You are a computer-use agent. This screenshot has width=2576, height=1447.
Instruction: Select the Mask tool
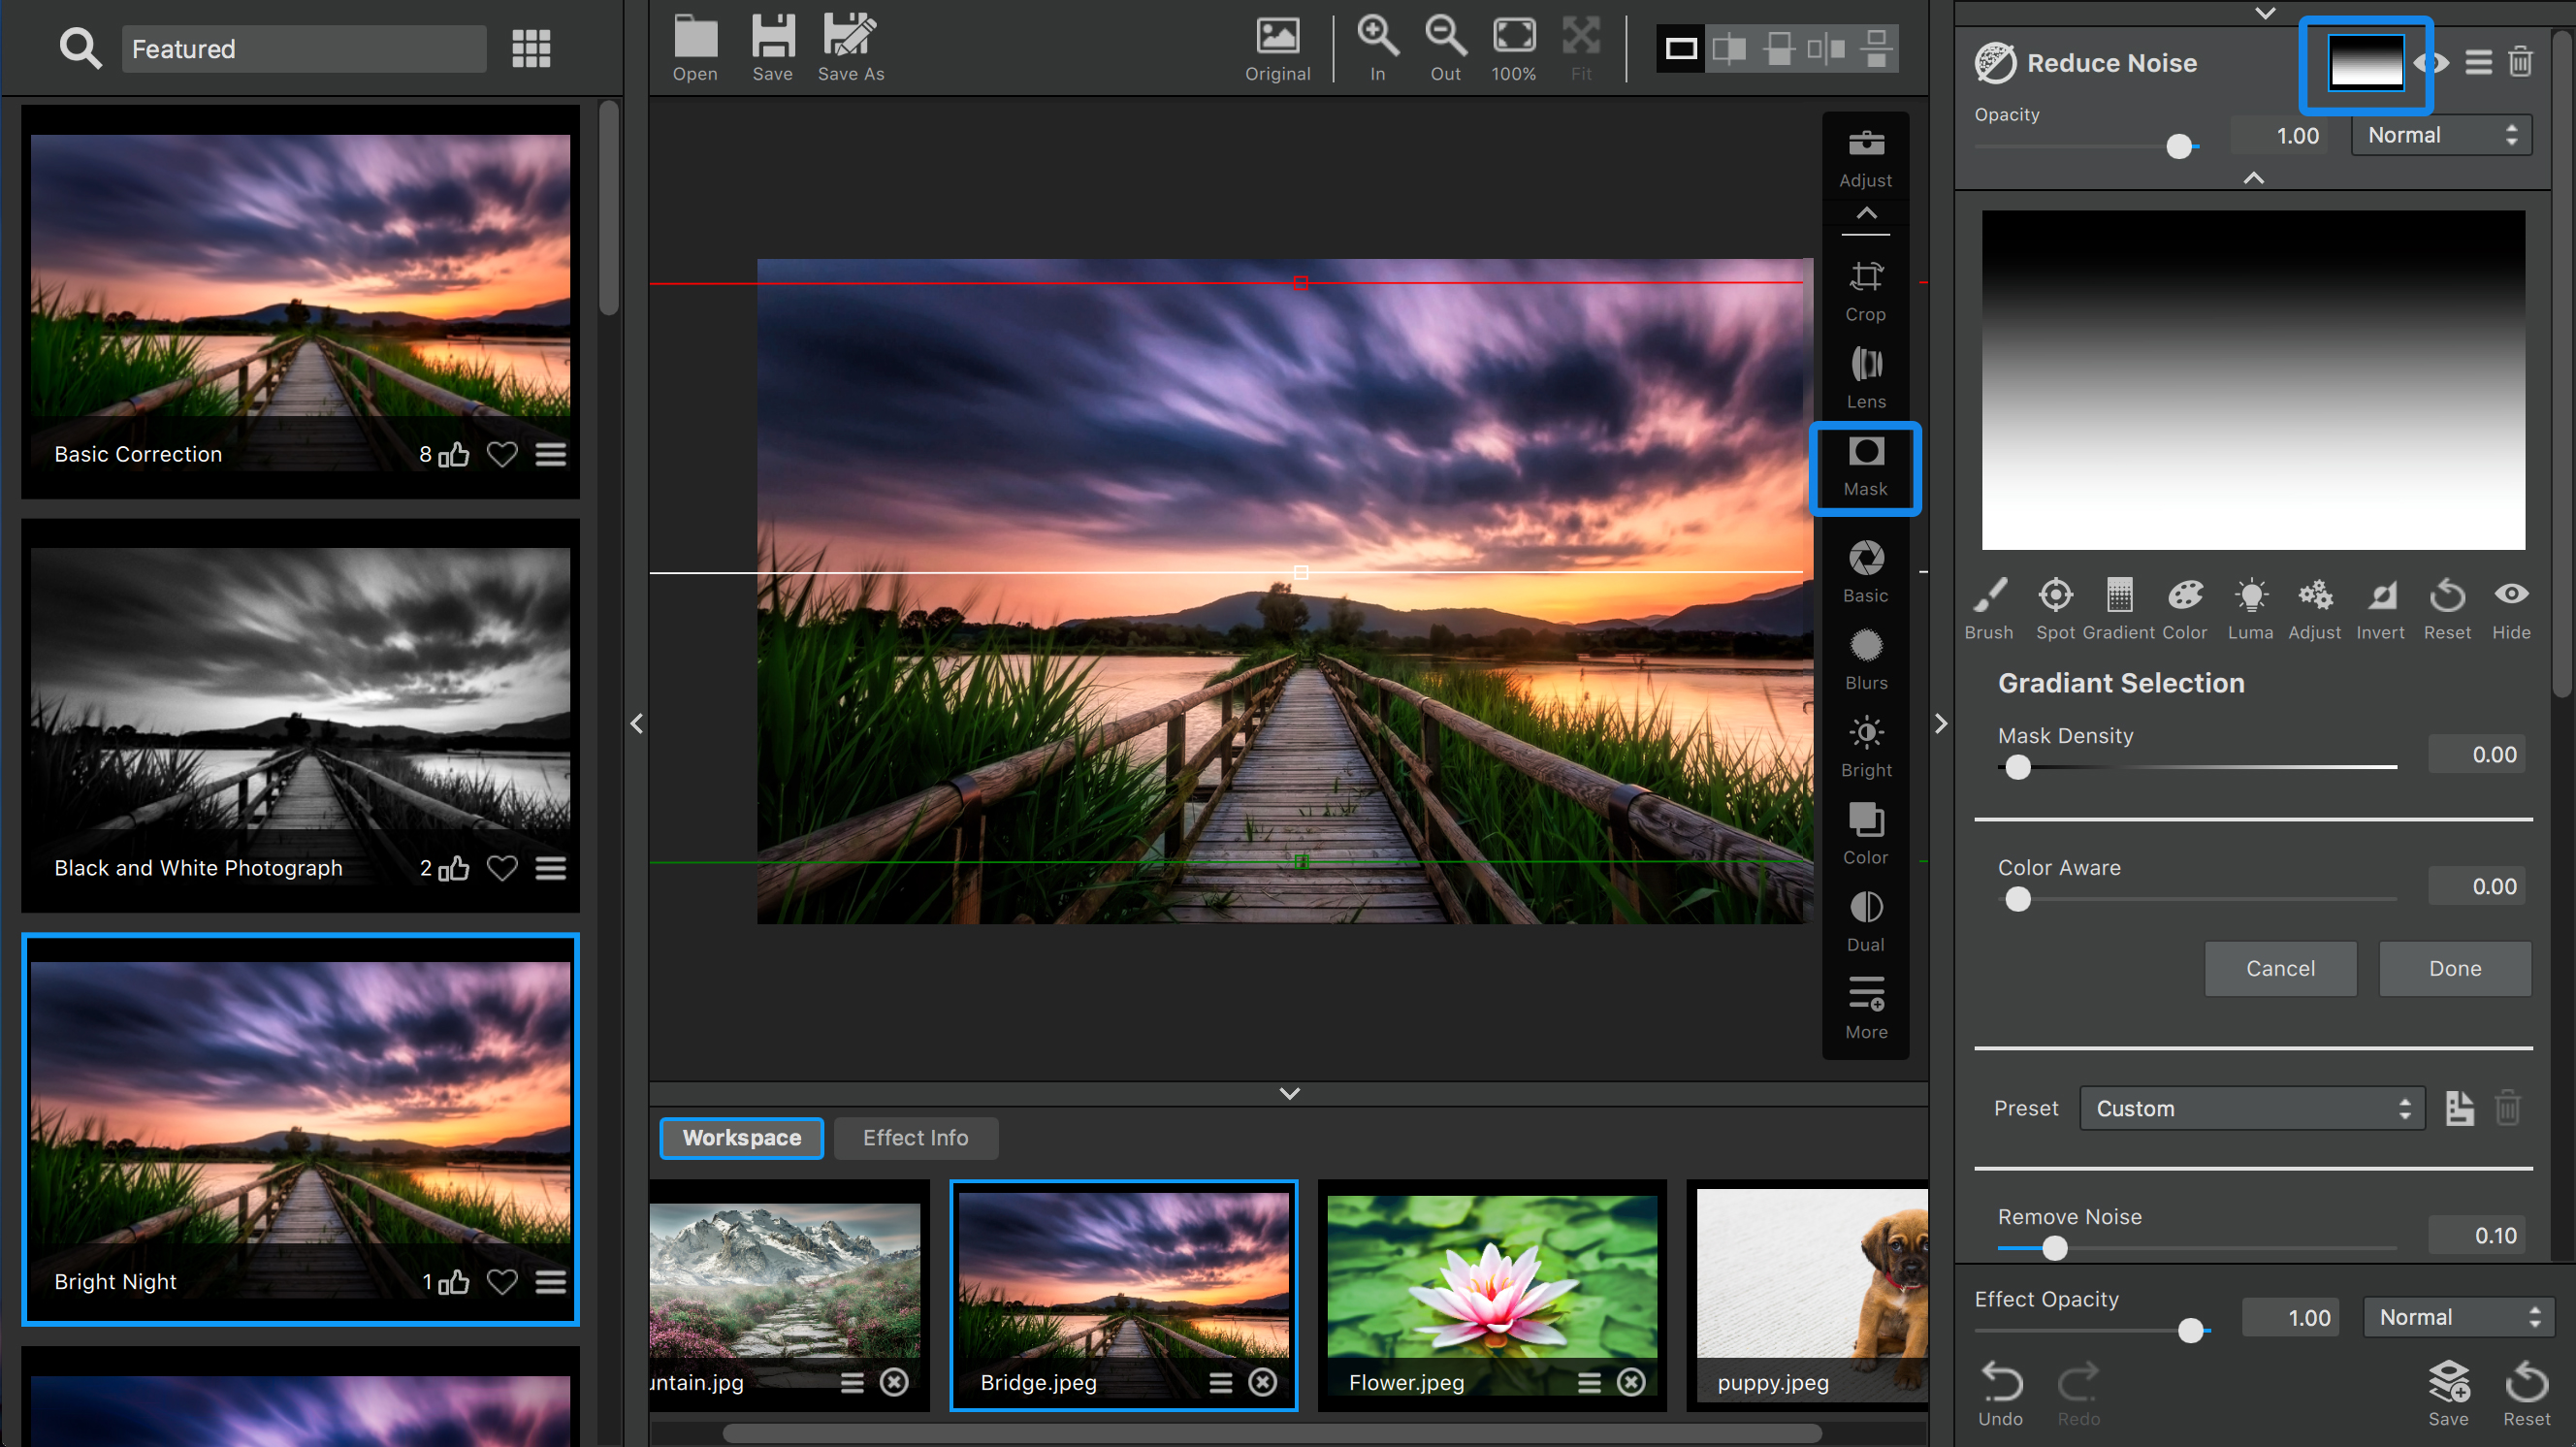pos(1865,467)
